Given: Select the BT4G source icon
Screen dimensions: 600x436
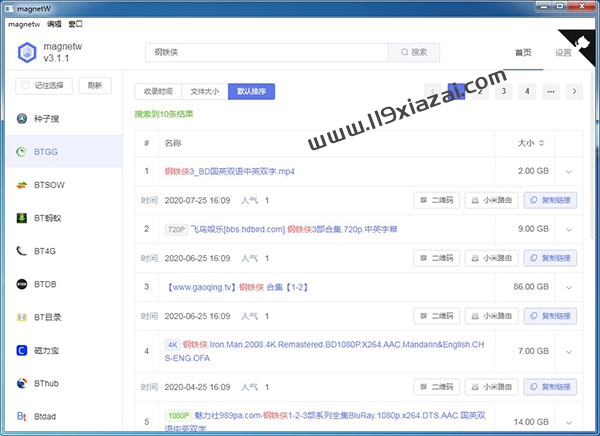Looking at the screenshot, I should 22,251.
